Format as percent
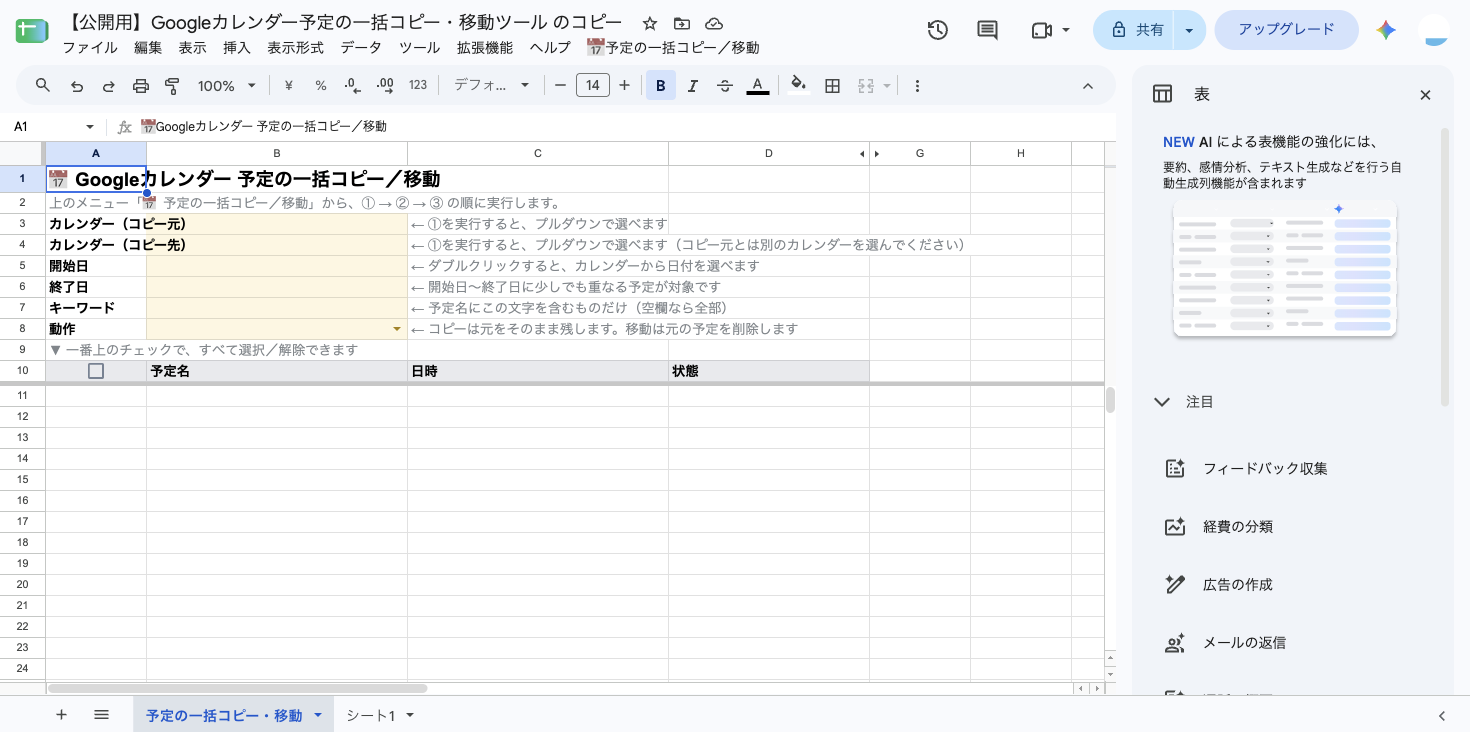This screenshot has height=732, width=1470. click(x=321, y=86)
